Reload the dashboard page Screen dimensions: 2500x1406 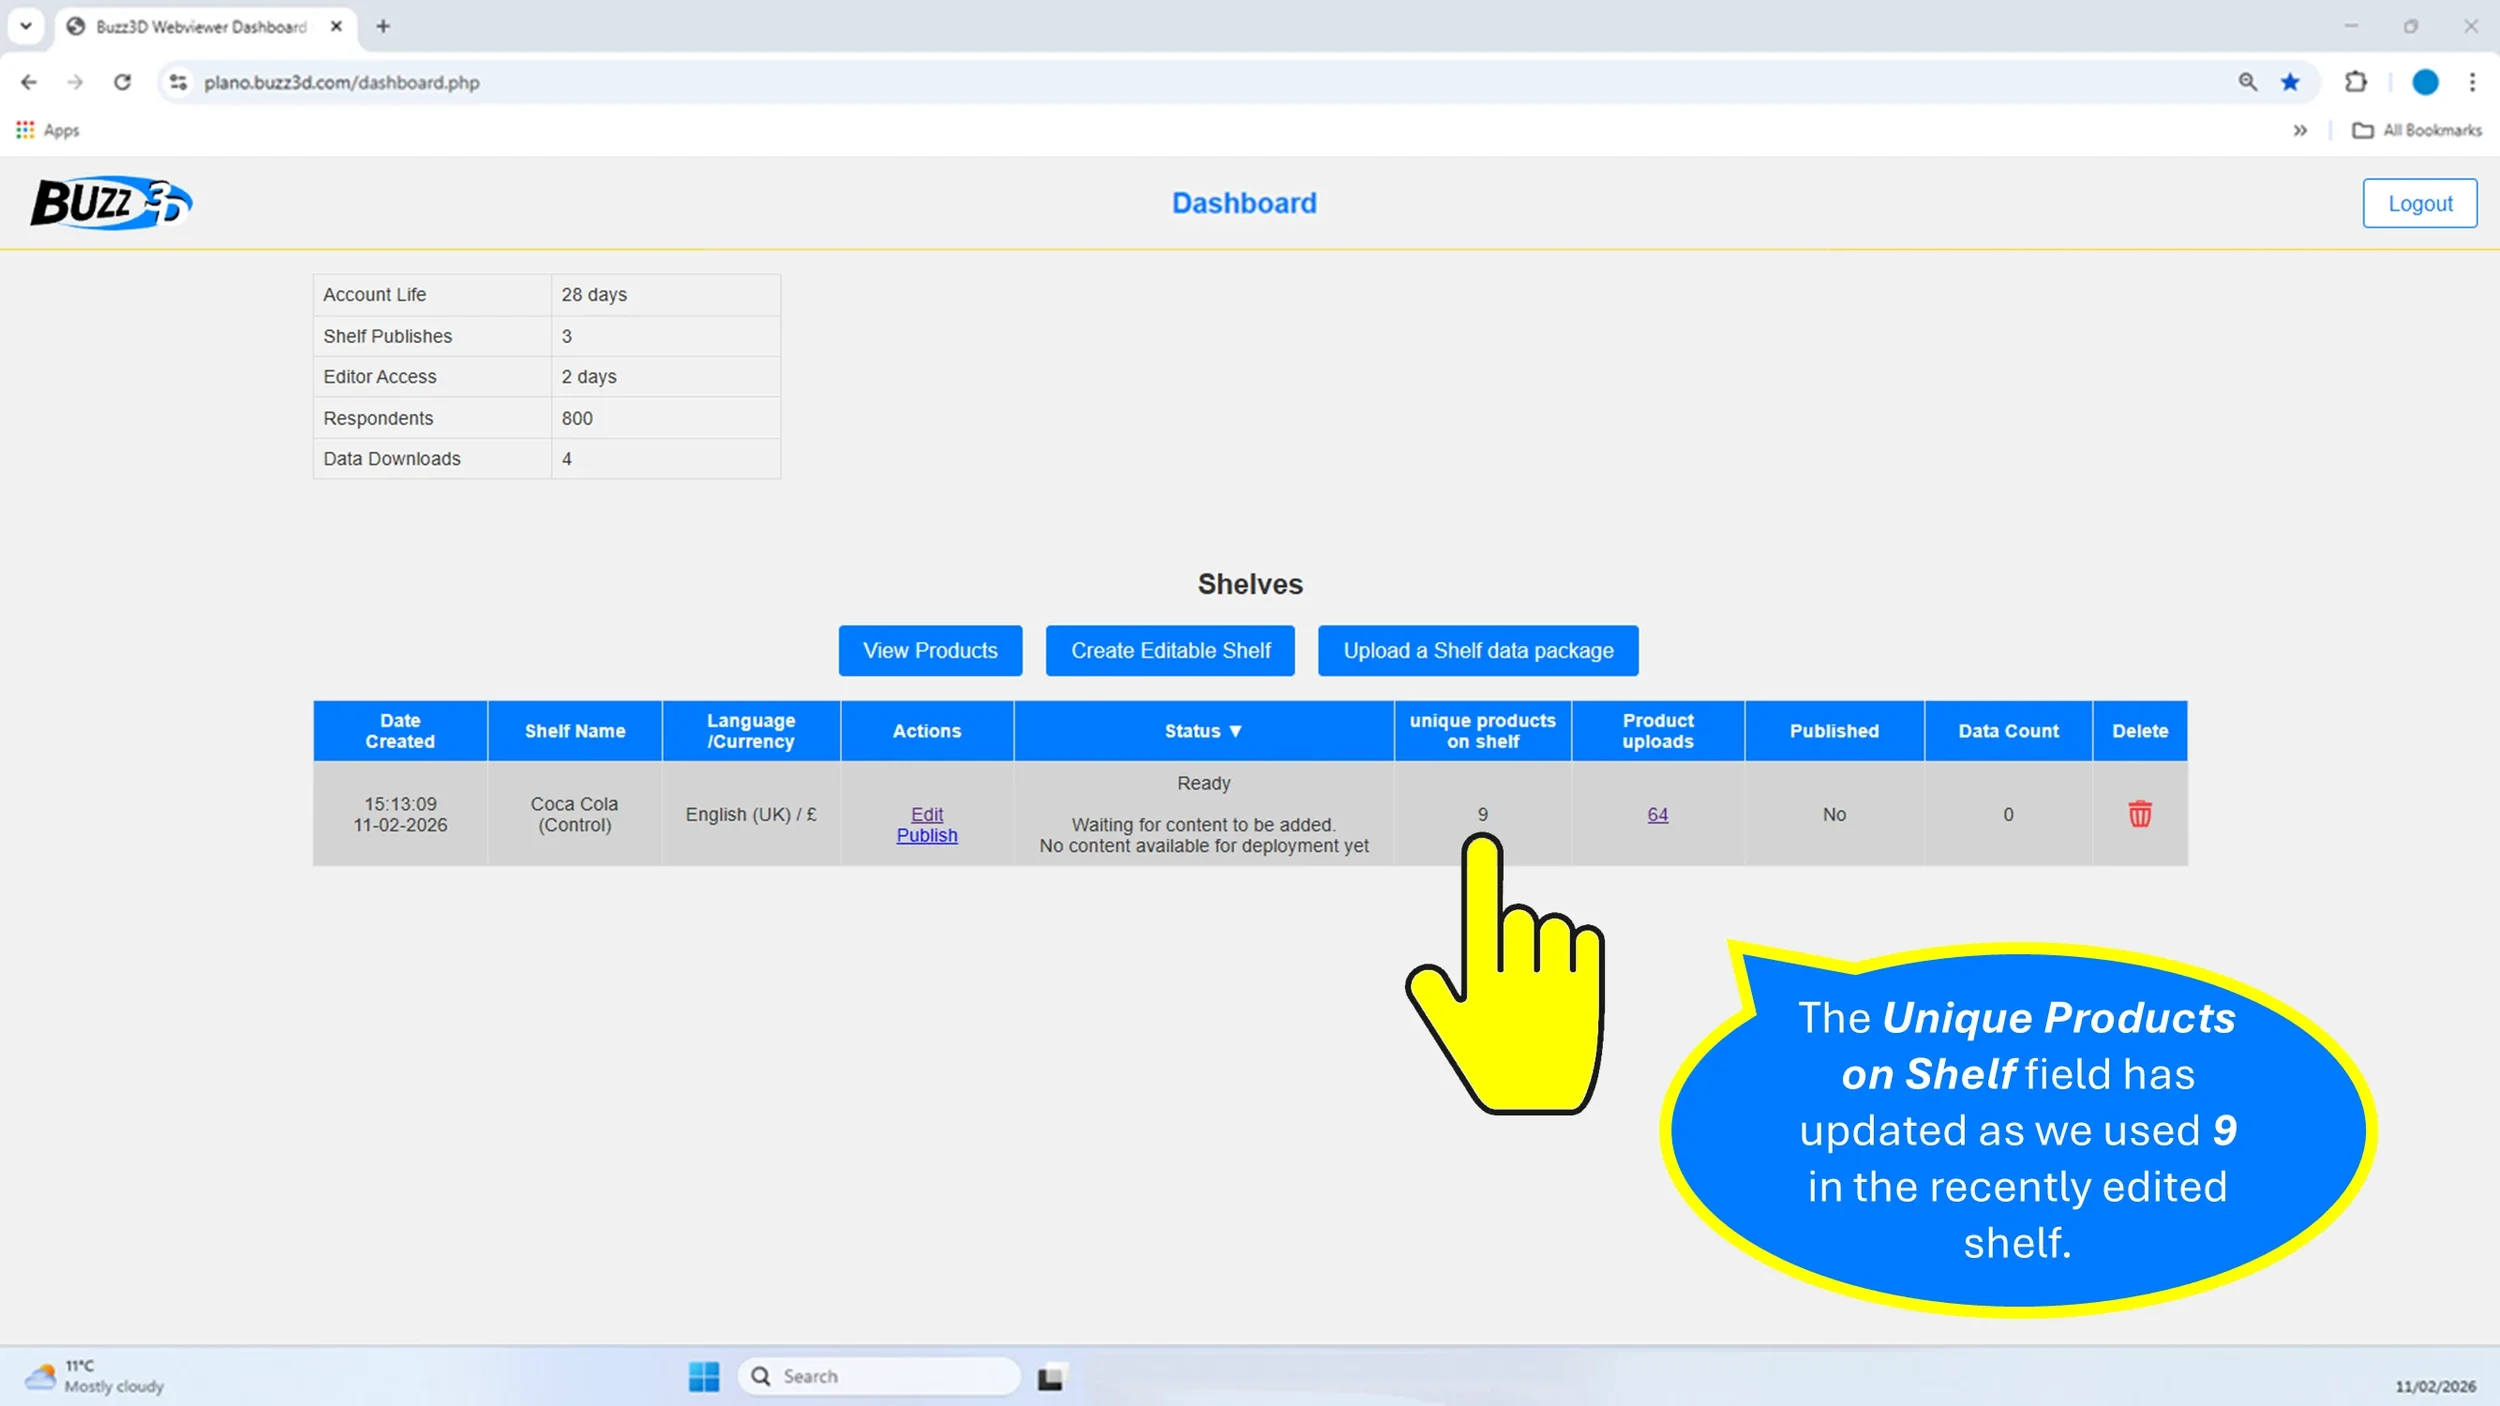122,82
